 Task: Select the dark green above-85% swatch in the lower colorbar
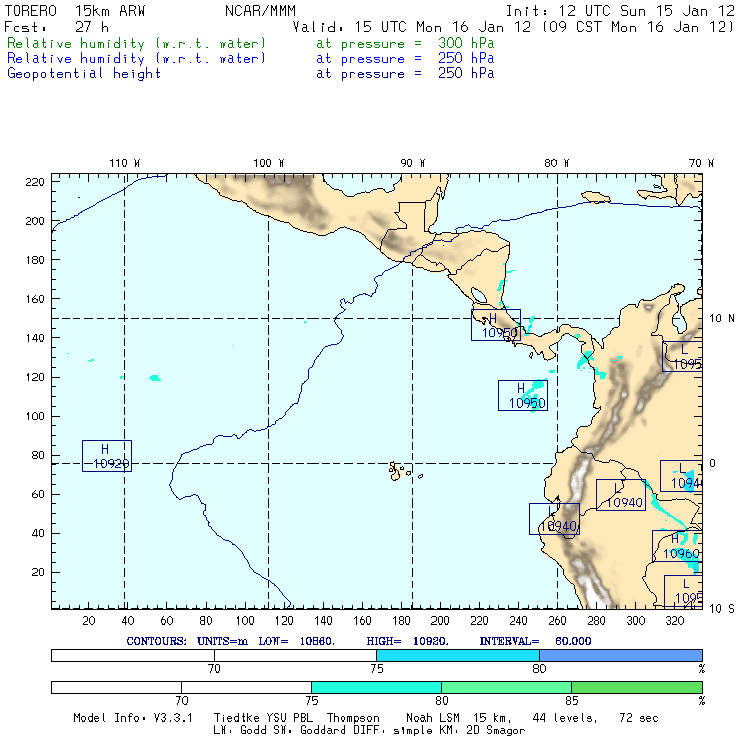637,687
